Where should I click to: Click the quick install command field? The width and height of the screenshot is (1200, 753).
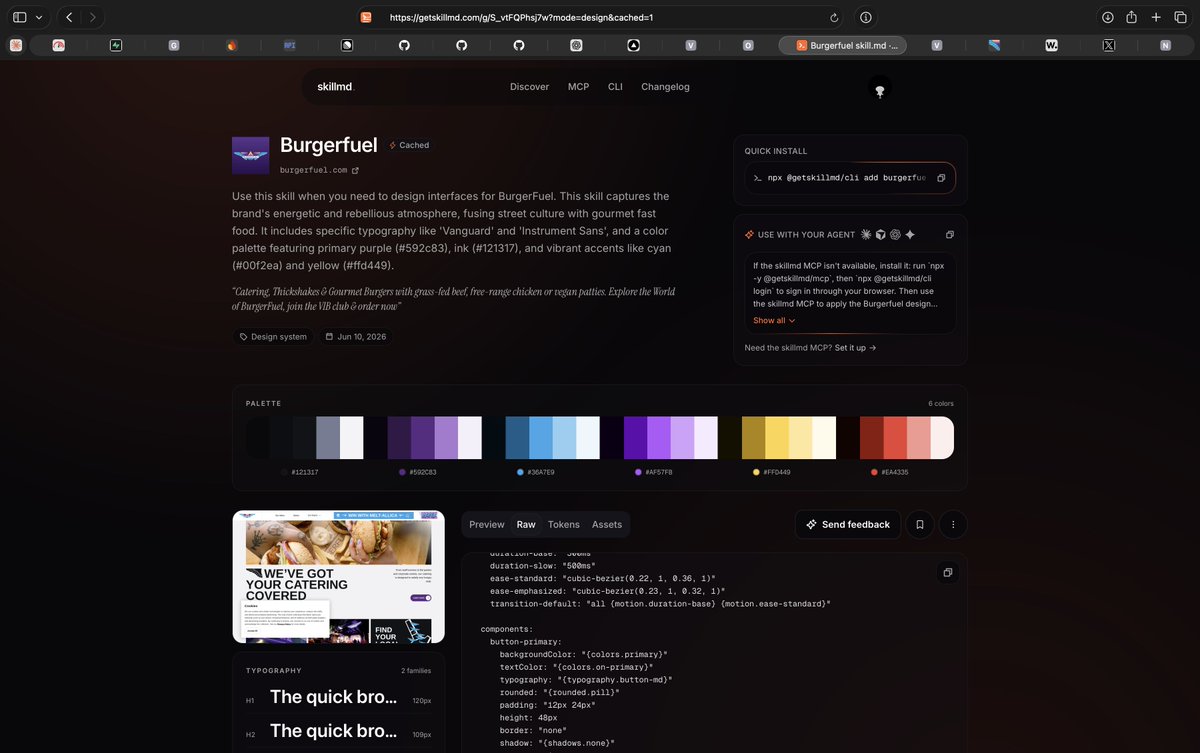[x=850, y=177]
